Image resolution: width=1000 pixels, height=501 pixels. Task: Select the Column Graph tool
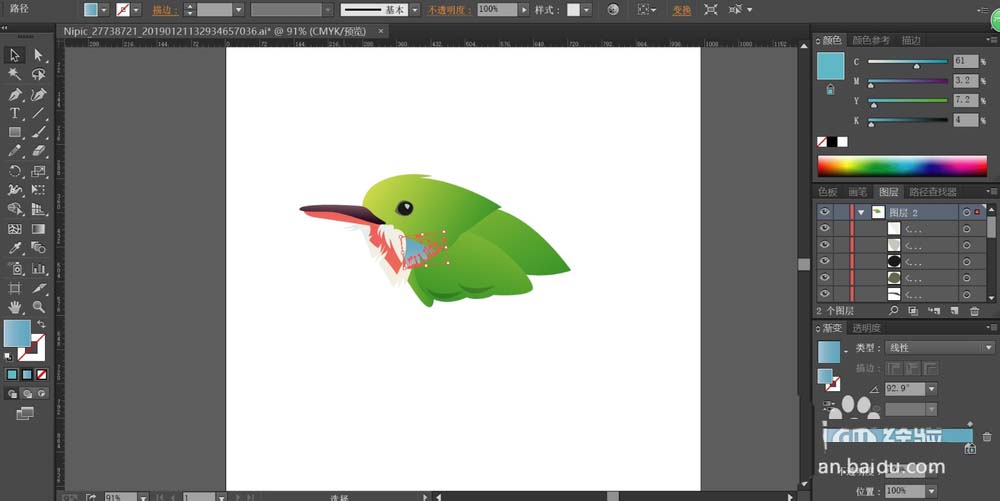38,268
